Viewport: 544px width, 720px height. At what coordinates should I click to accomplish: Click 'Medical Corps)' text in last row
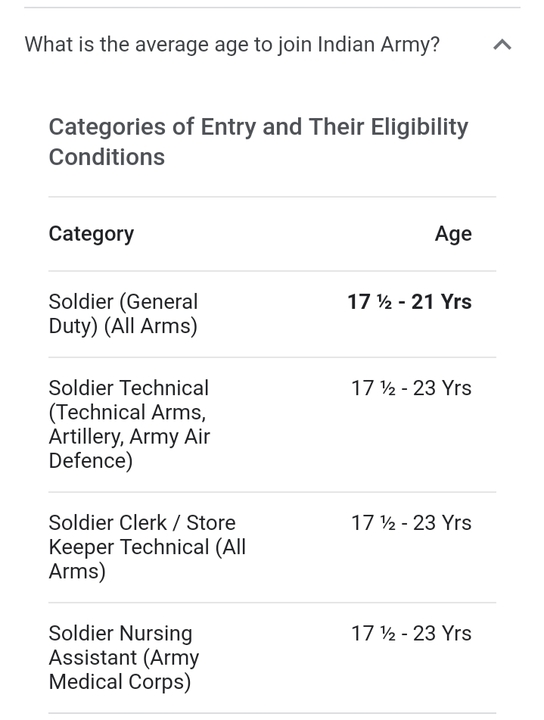(120, 682)
